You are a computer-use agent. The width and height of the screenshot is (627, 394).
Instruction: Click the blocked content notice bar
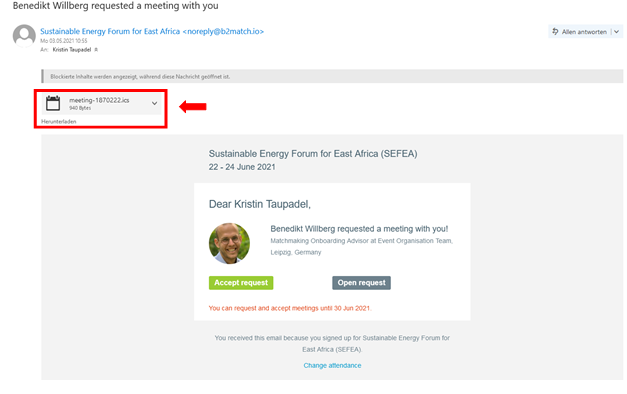coord(332,76)
